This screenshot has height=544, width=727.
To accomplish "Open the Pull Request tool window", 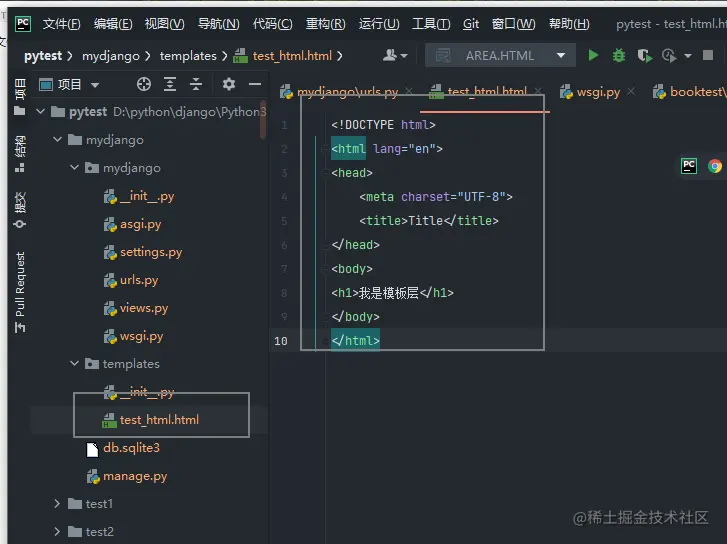I will tap(19, 292).
